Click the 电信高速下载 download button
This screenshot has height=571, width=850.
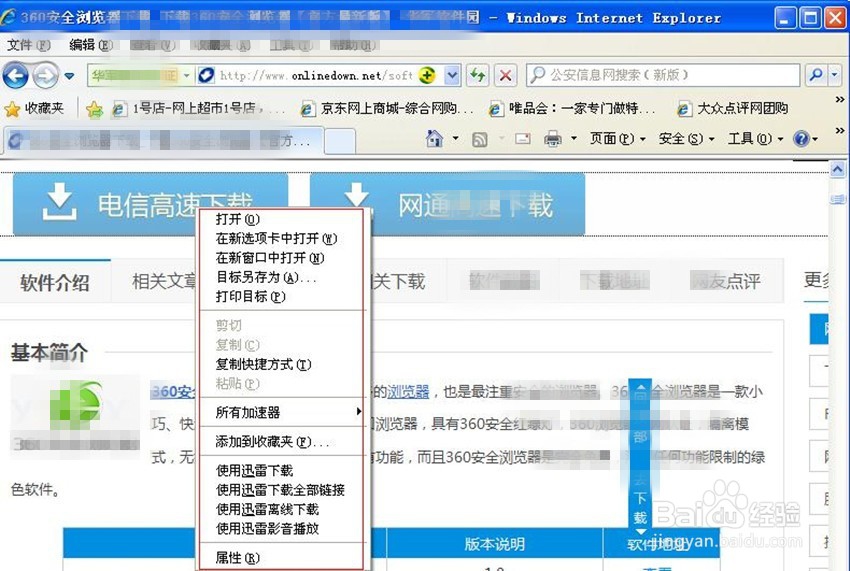tap(150, 204)
